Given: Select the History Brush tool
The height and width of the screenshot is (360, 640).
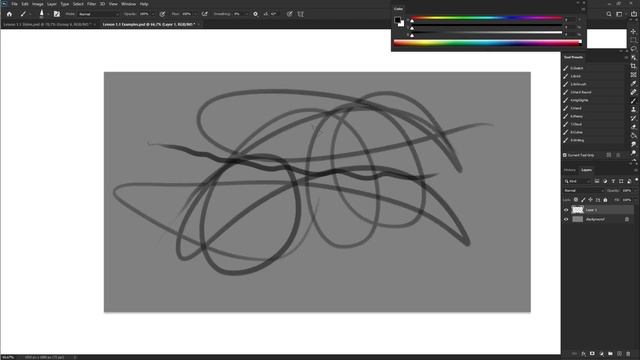Looking at the screenshot, I should 633,118.
